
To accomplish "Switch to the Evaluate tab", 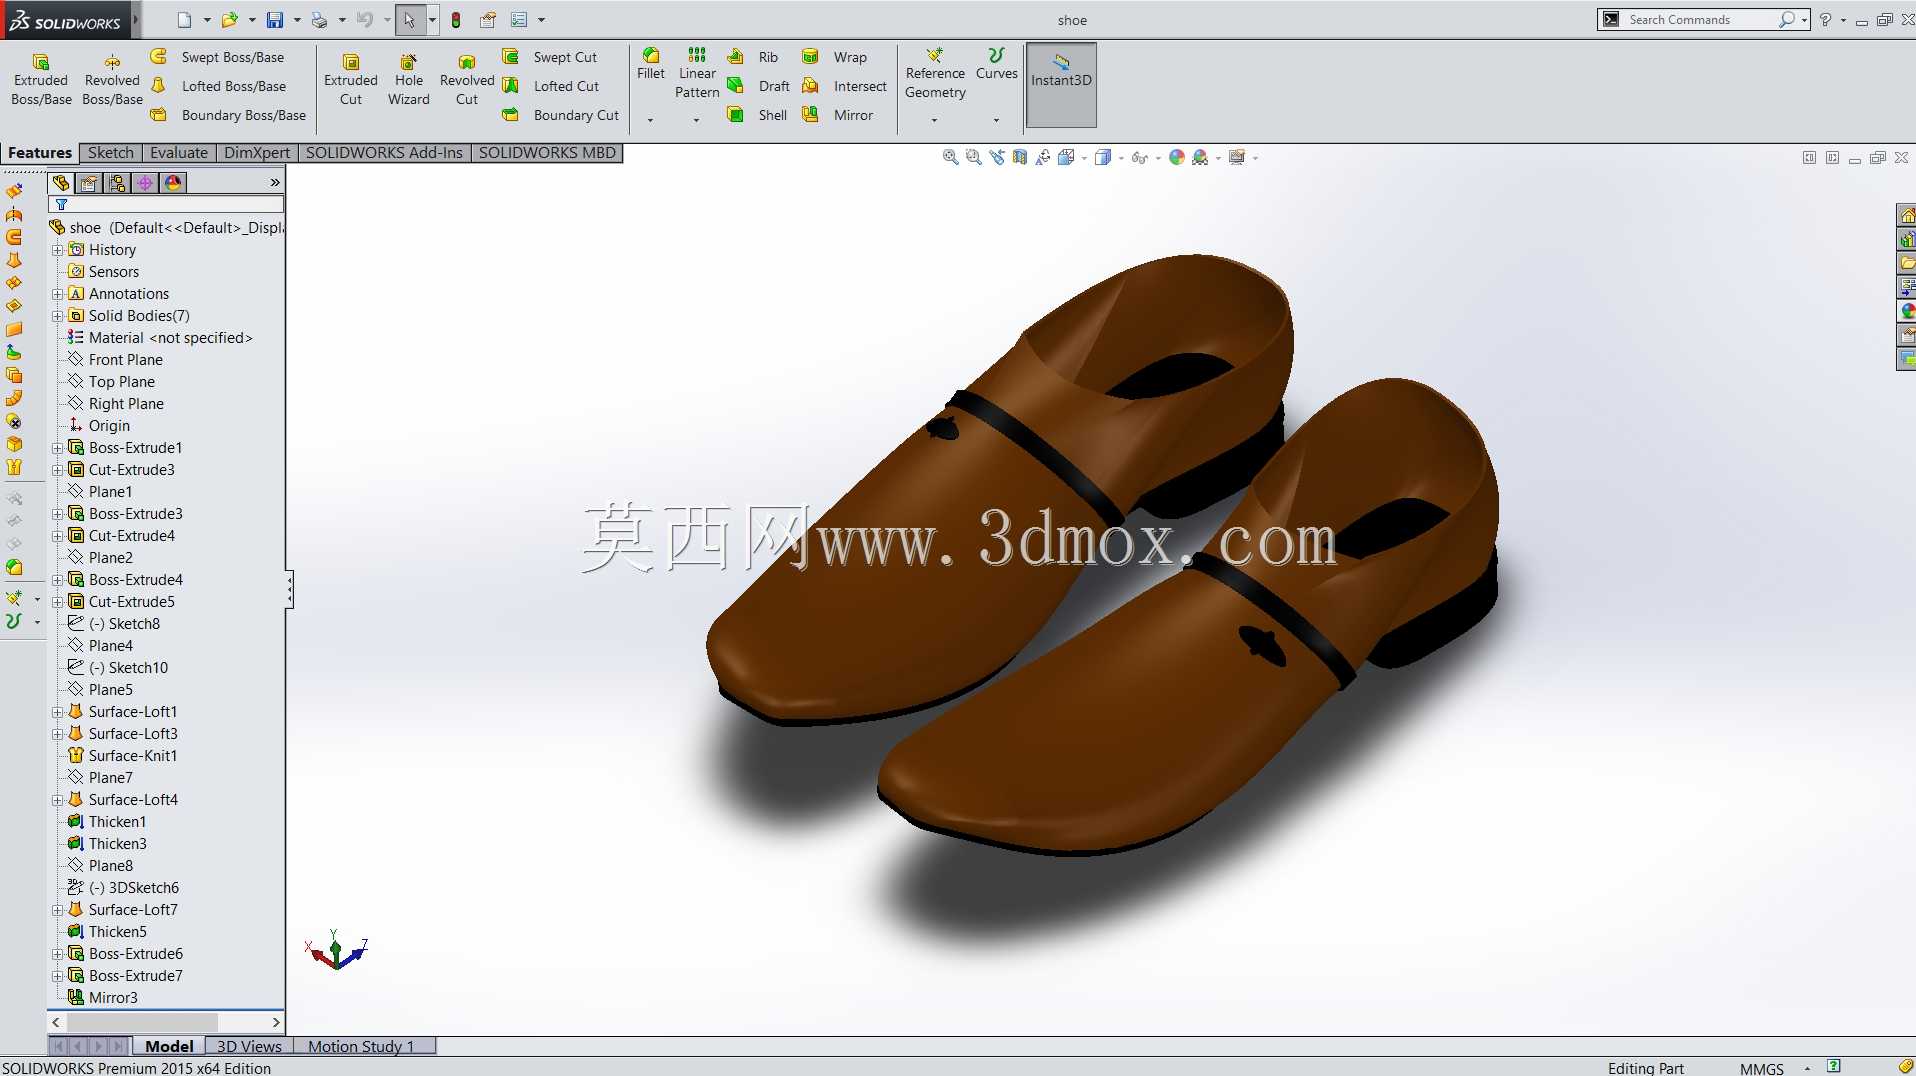I will [x=179, y=153].
